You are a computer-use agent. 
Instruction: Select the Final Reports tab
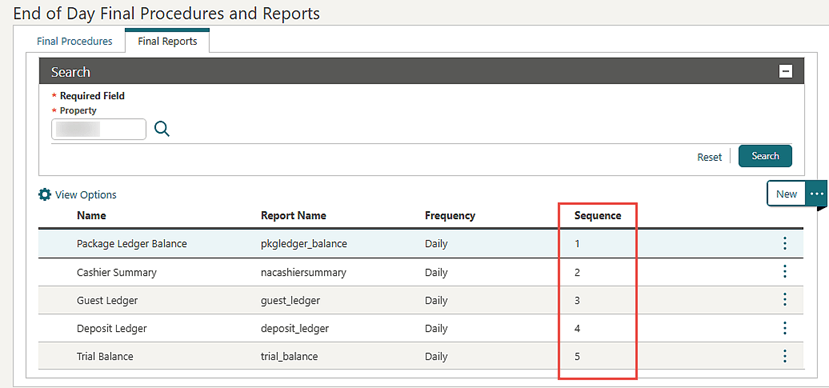tap(167, 41)
